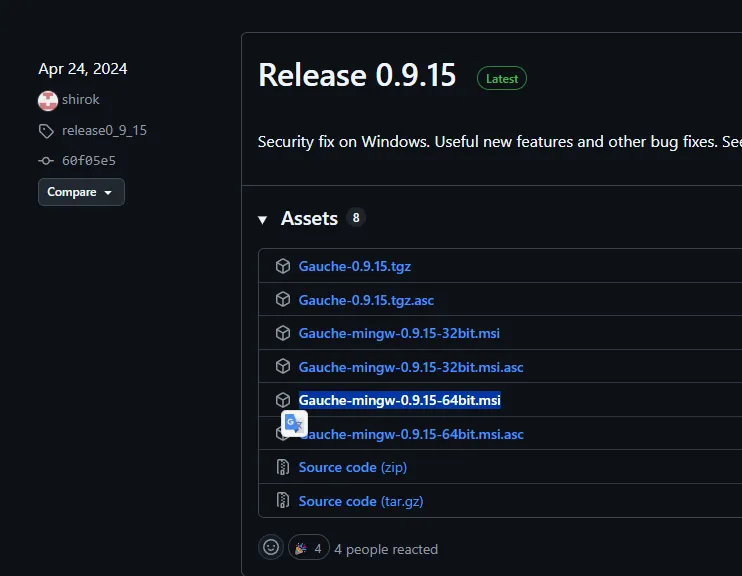The height and width of the screenshot is (576, 742).
Task: Open the smiley add-reaction picker
Action: (270, 547)
